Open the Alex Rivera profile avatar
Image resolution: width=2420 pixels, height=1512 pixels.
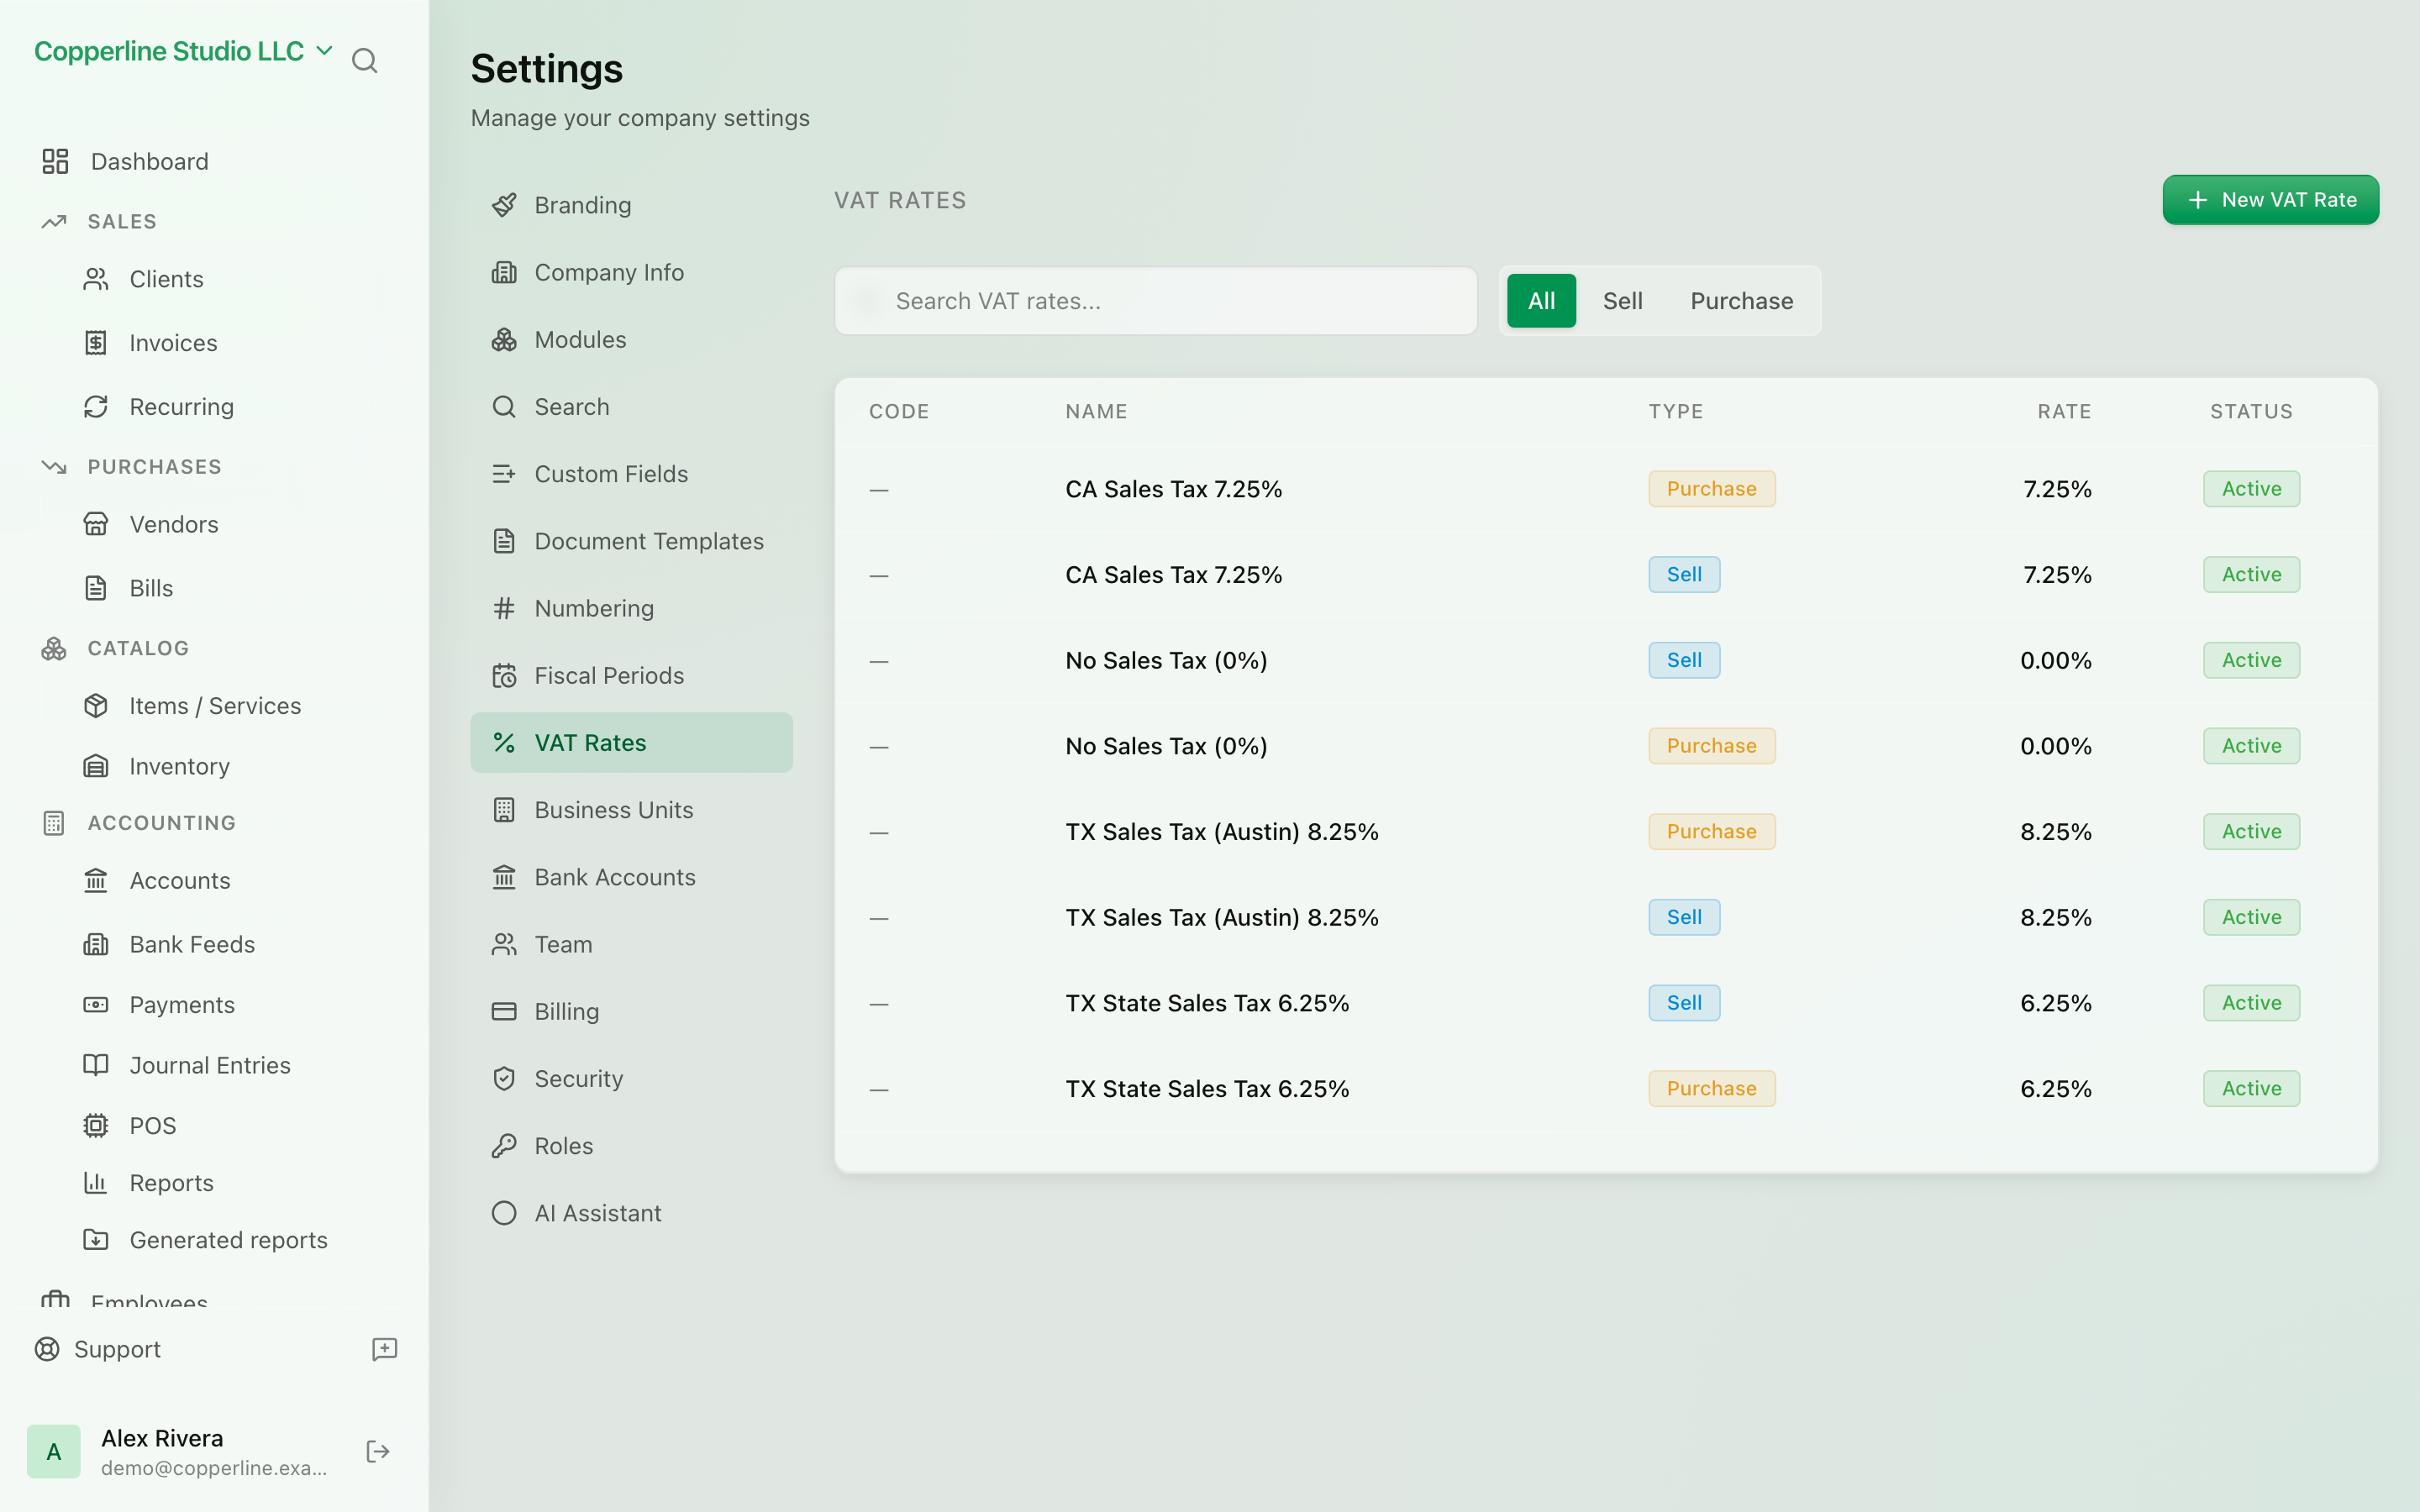[x=54, y=1451]
